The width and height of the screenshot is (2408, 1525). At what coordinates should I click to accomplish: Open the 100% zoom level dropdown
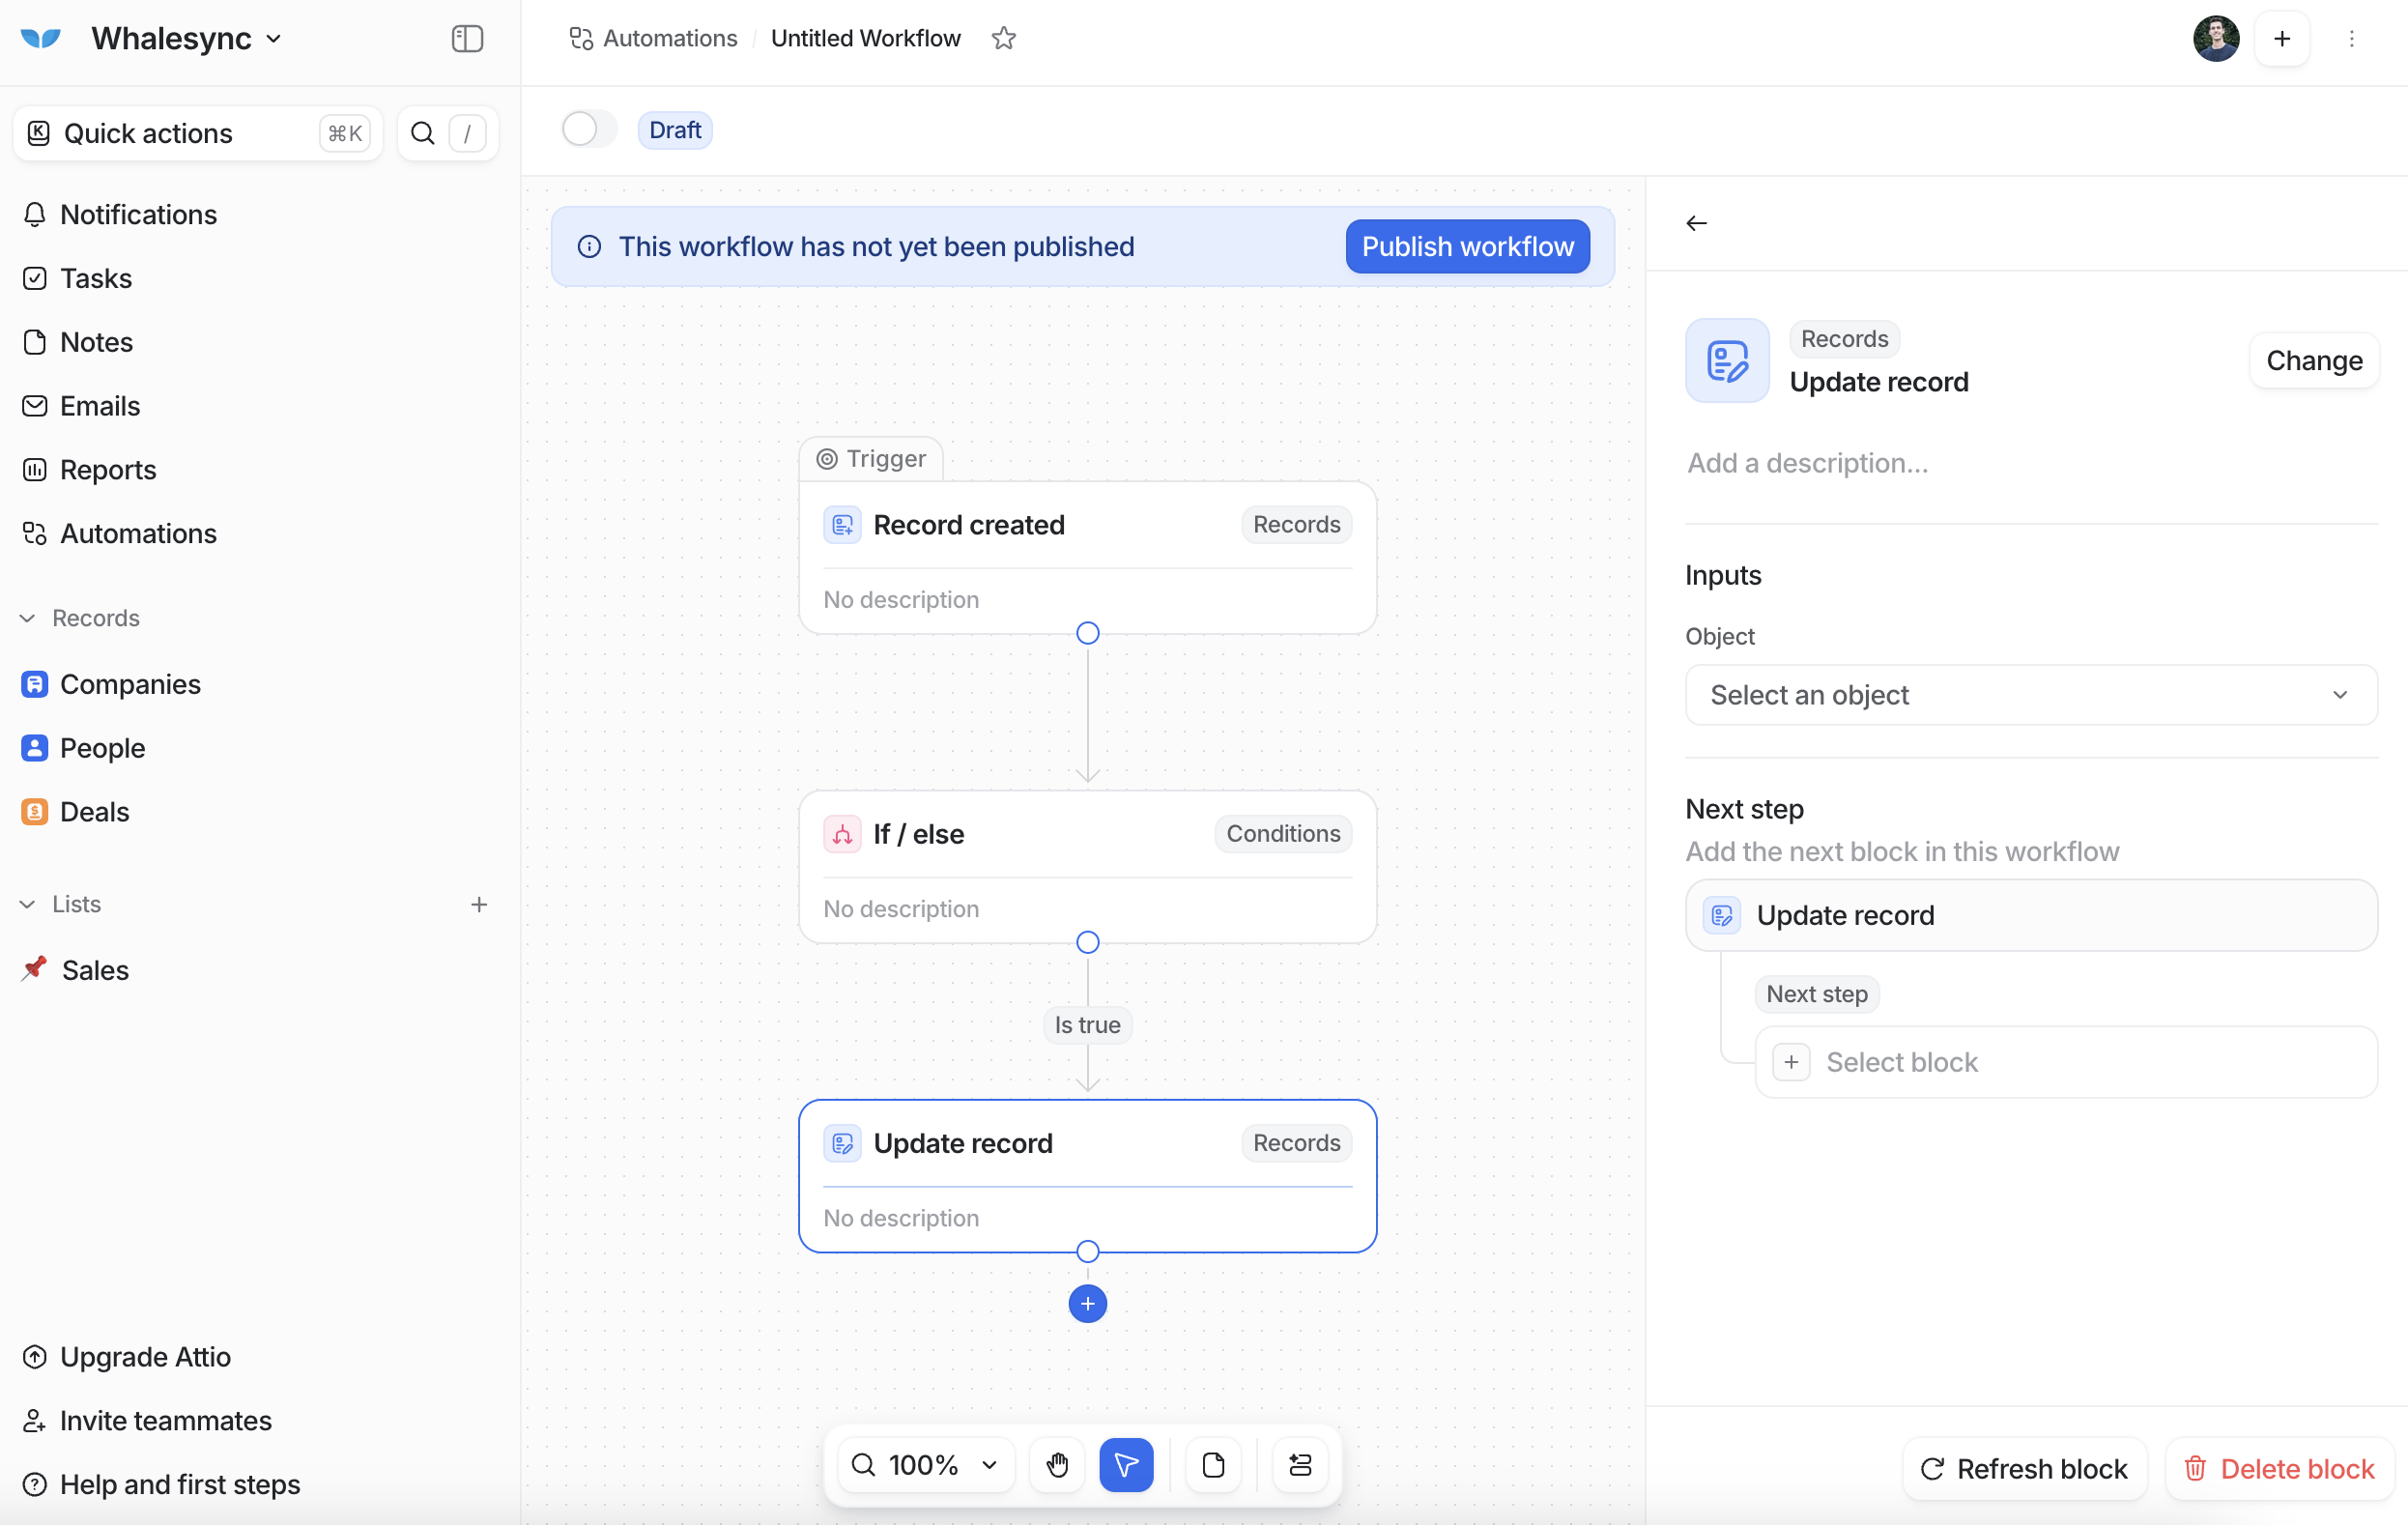pos(925,1465)
